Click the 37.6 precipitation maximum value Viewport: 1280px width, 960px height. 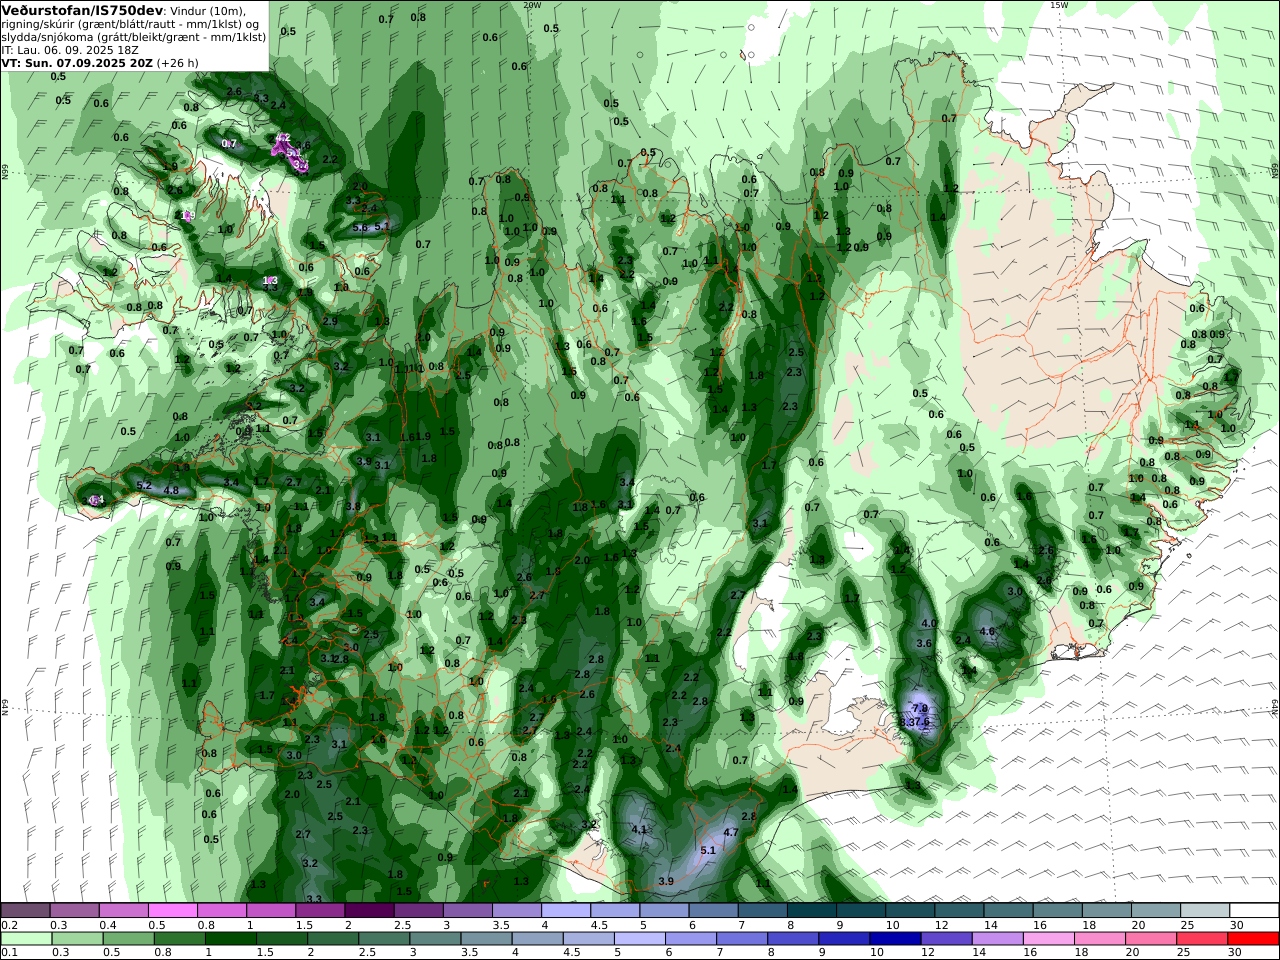920,721
